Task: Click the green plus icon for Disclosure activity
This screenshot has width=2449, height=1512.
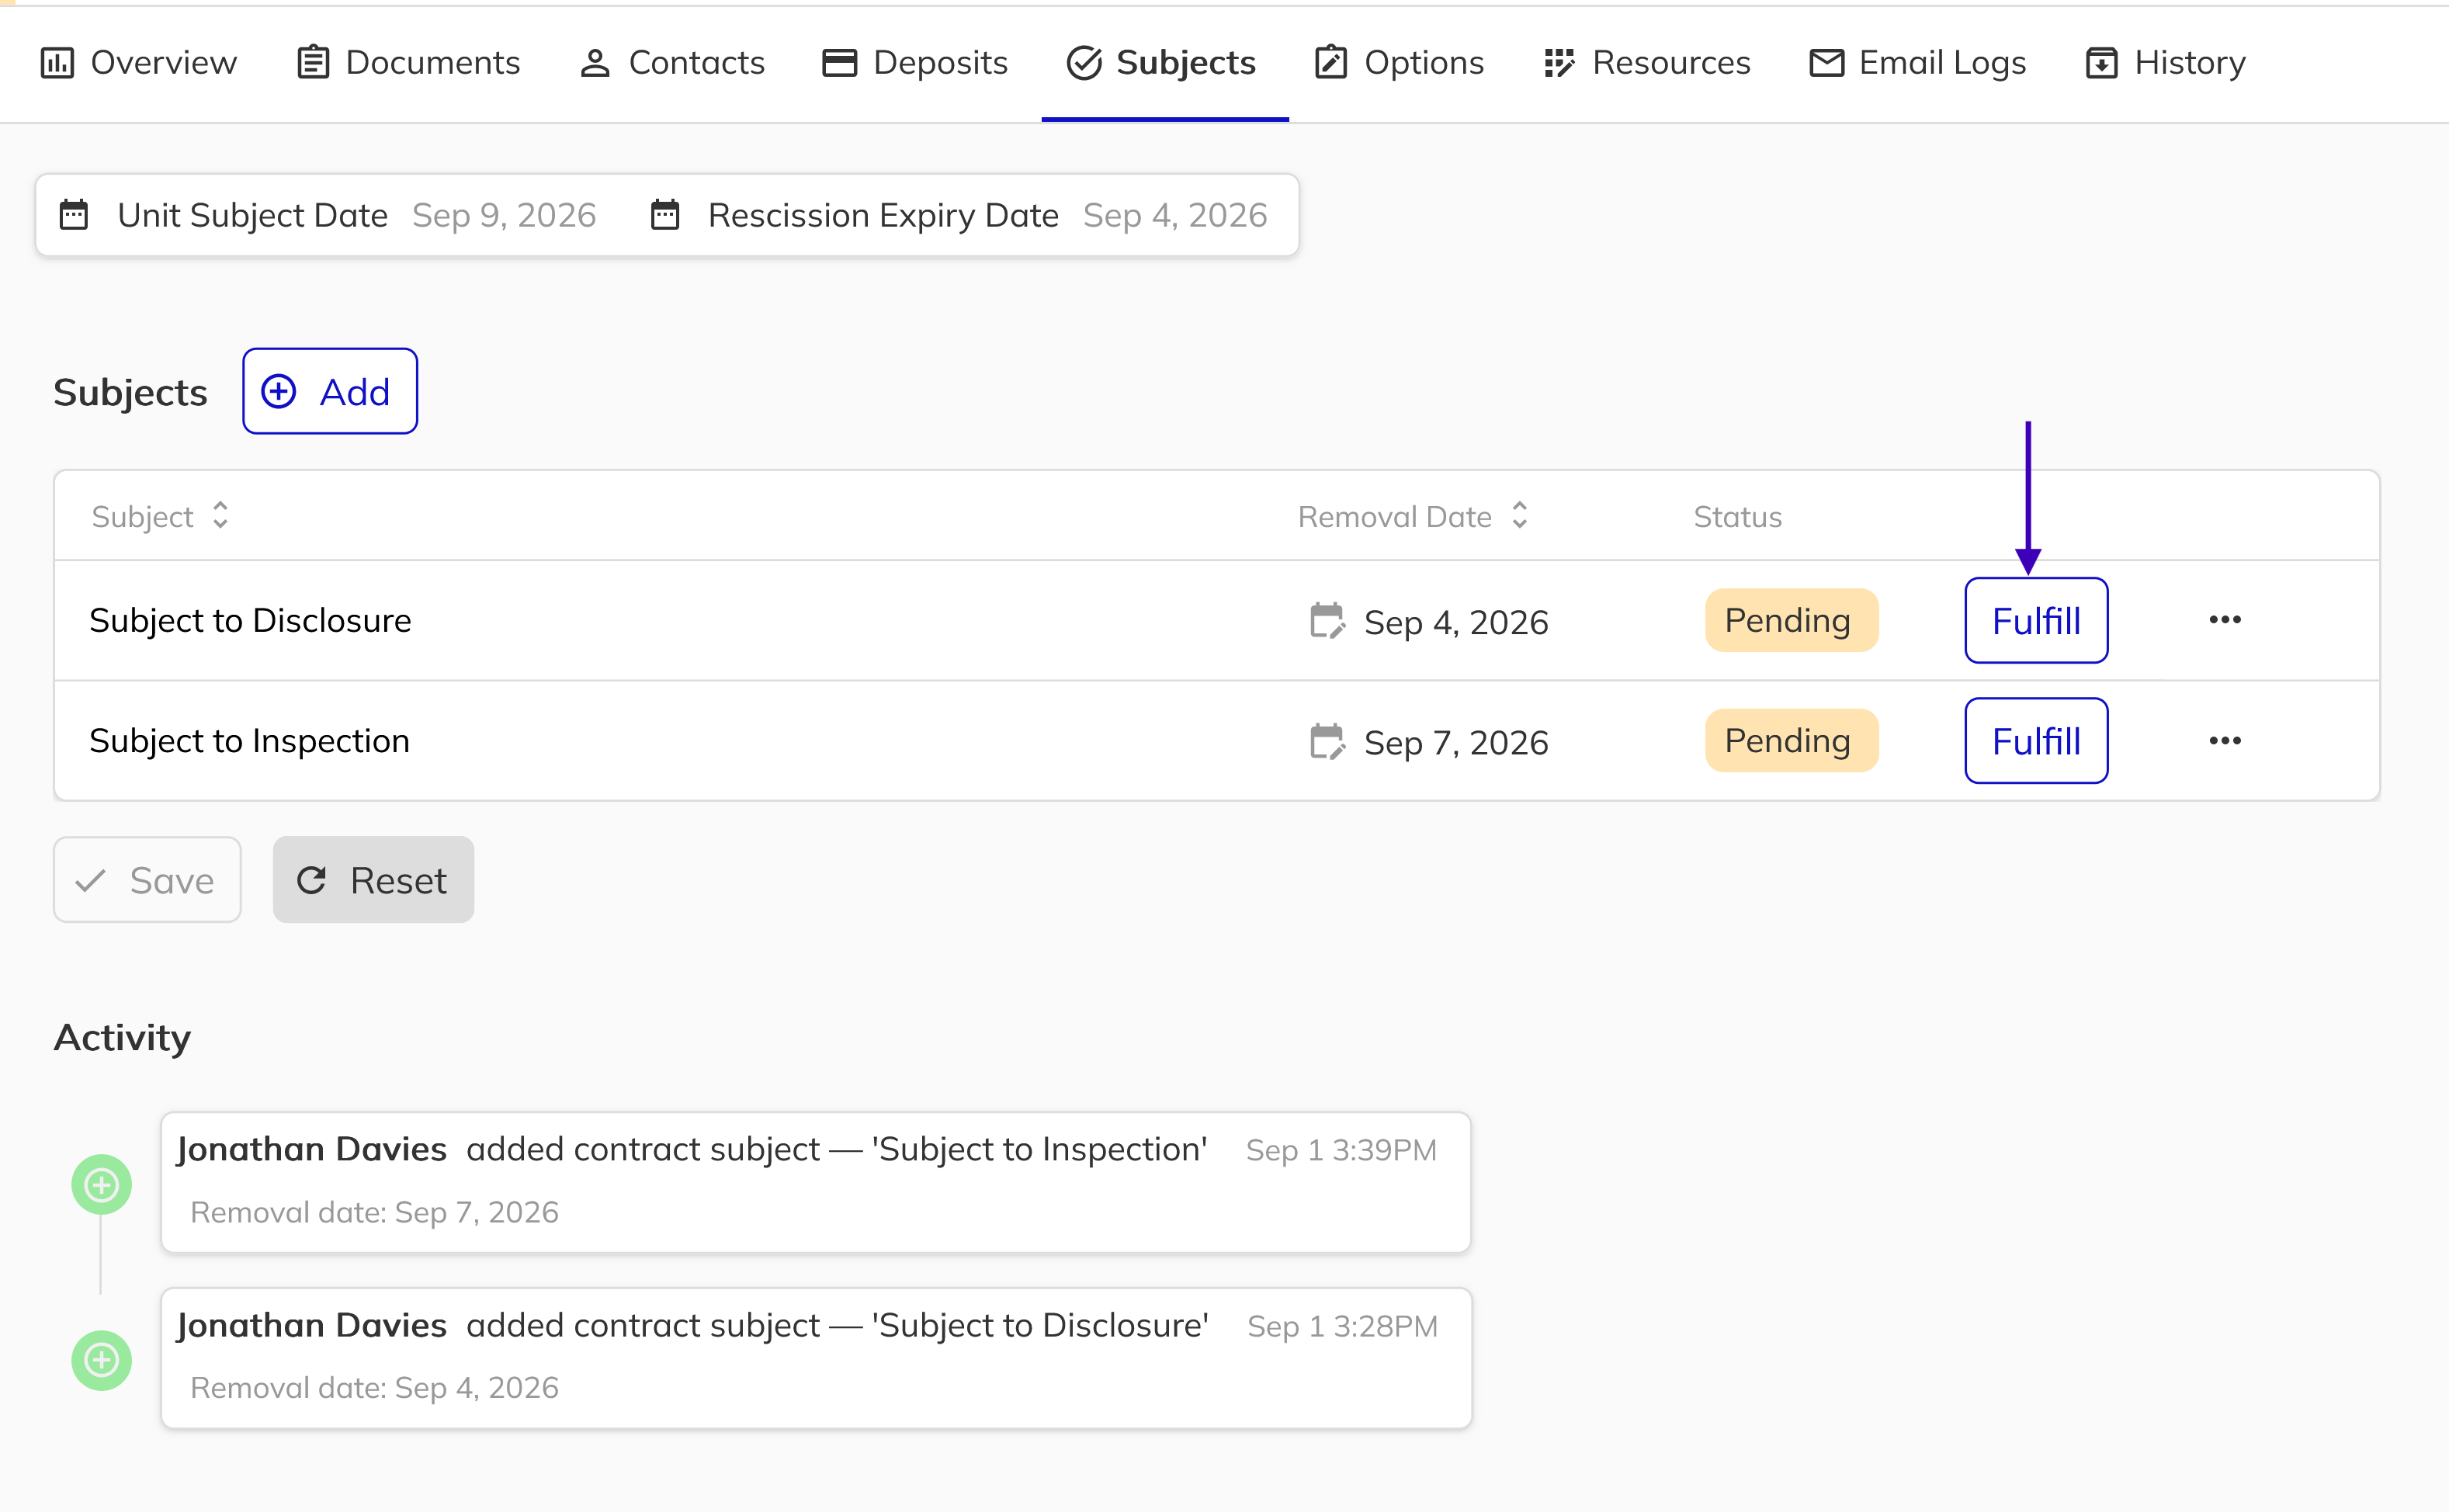Action: 101,1360
